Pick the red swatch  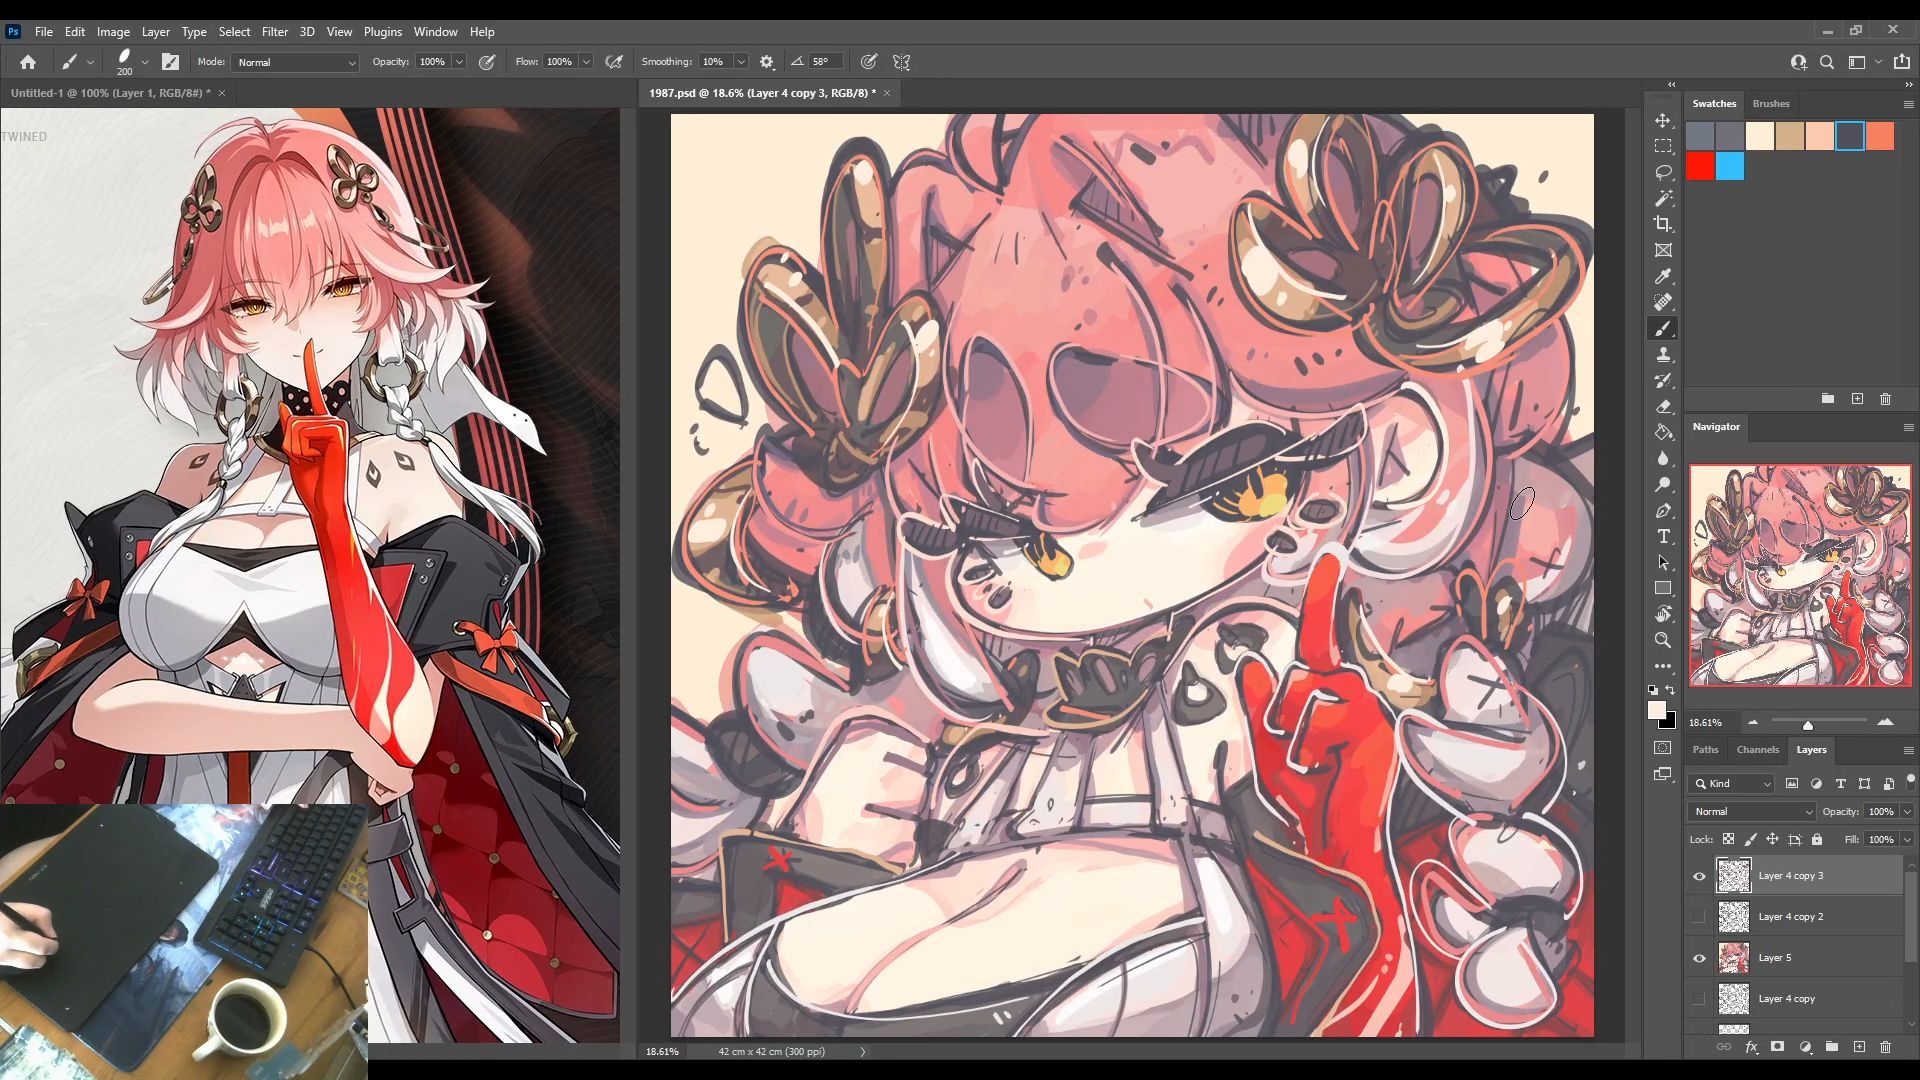1700,167
